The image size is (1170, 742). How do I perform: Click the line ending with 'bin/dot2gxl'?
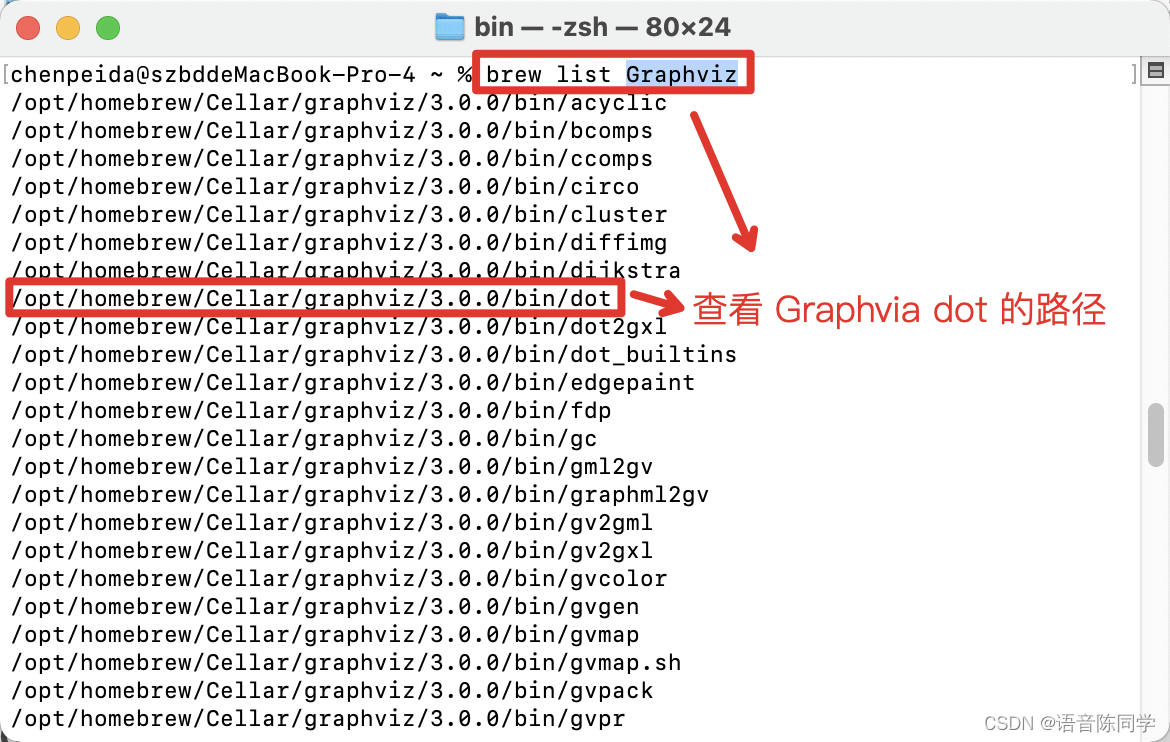[339, 327]
